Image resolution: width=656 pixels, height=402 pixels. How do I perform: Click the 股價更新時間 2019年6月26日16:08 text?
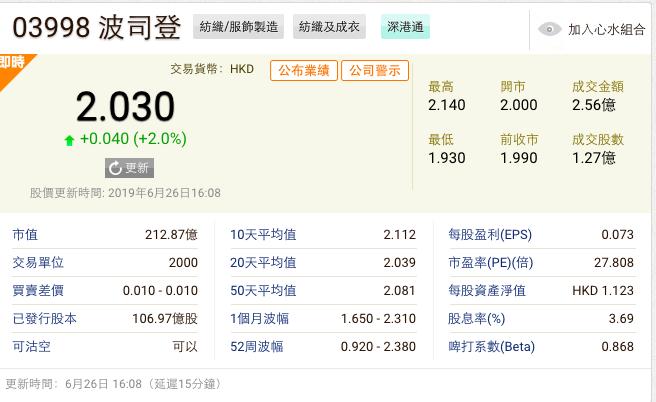[125, 193]
